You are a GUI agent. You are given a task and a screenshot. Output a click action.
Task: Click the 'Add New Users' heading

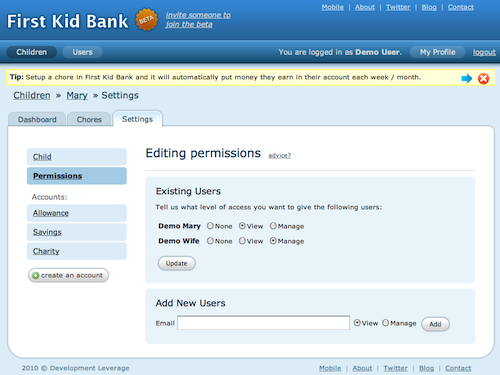pos(190,303)
